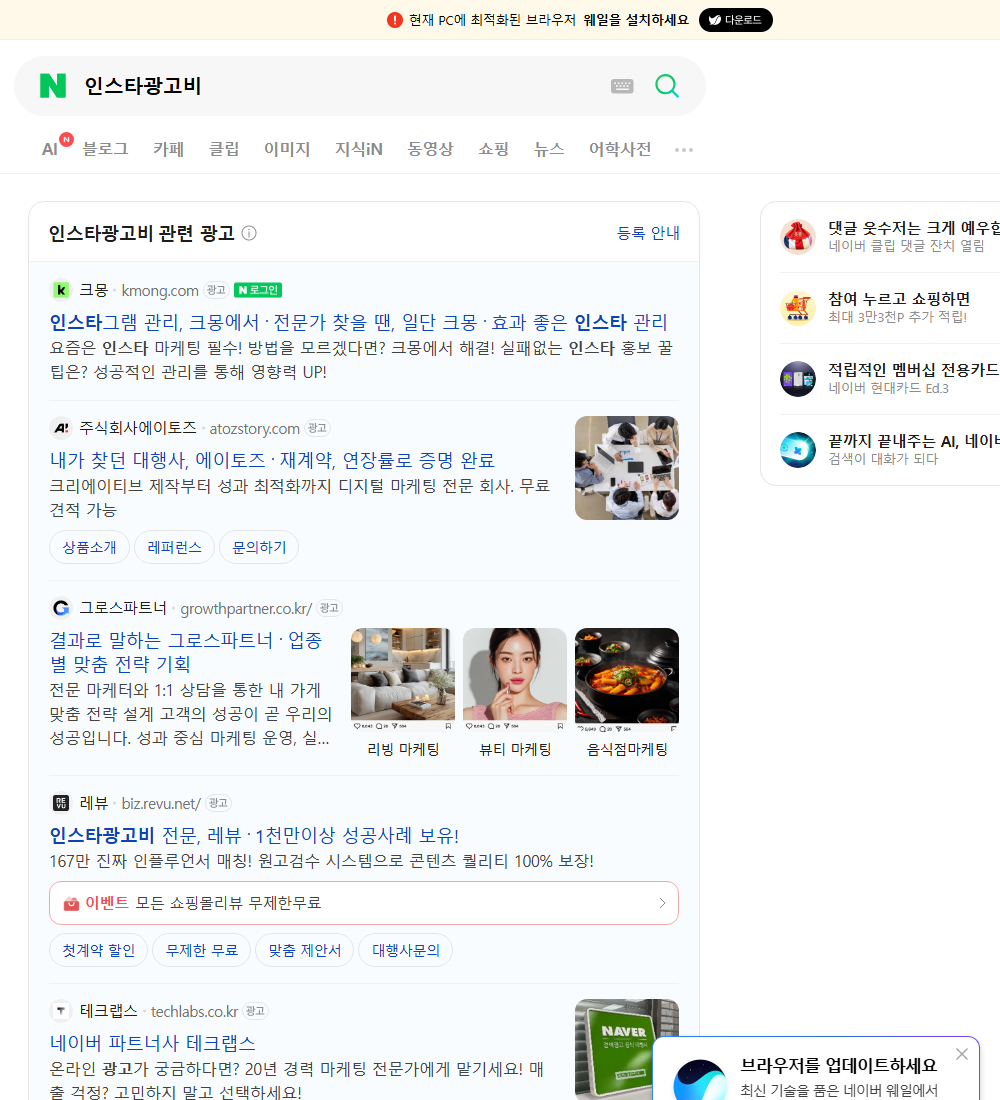Open 검색이 대화가 되다 promo text
The image size is (1000, 1100).
pos(883,459)
